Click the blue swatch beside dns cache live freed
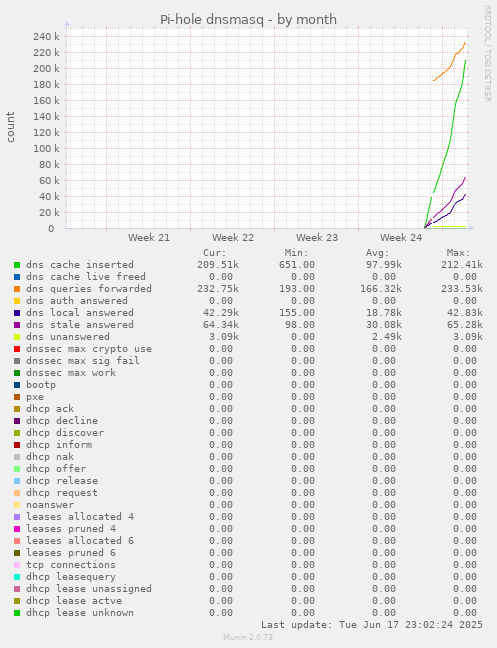Viewport: 497px width, 648px height. click(17, 277)
